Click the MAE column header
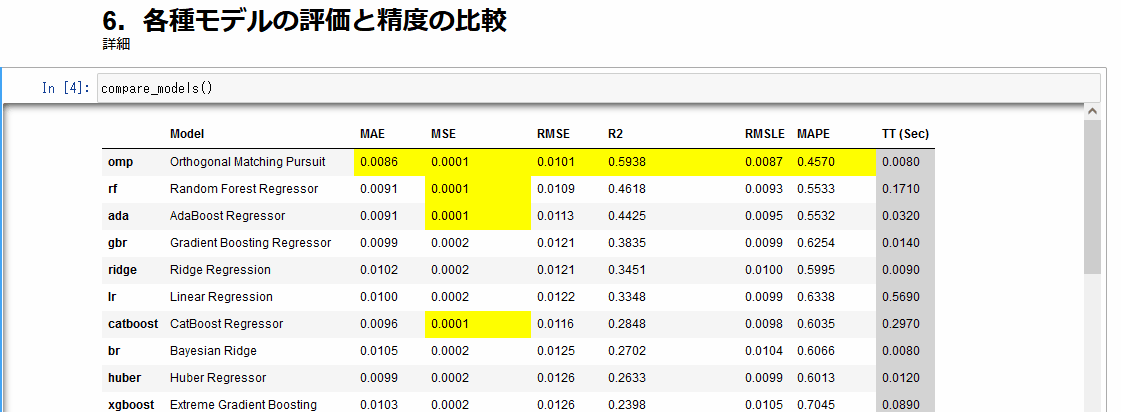Screen dimensions: 1121x412 coord(371,134)
